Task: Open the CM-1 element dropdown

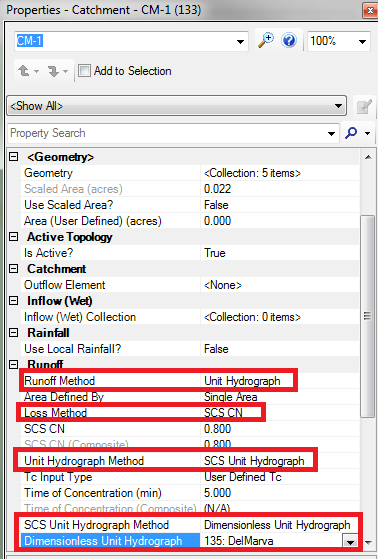Action: tap(240, 42)
